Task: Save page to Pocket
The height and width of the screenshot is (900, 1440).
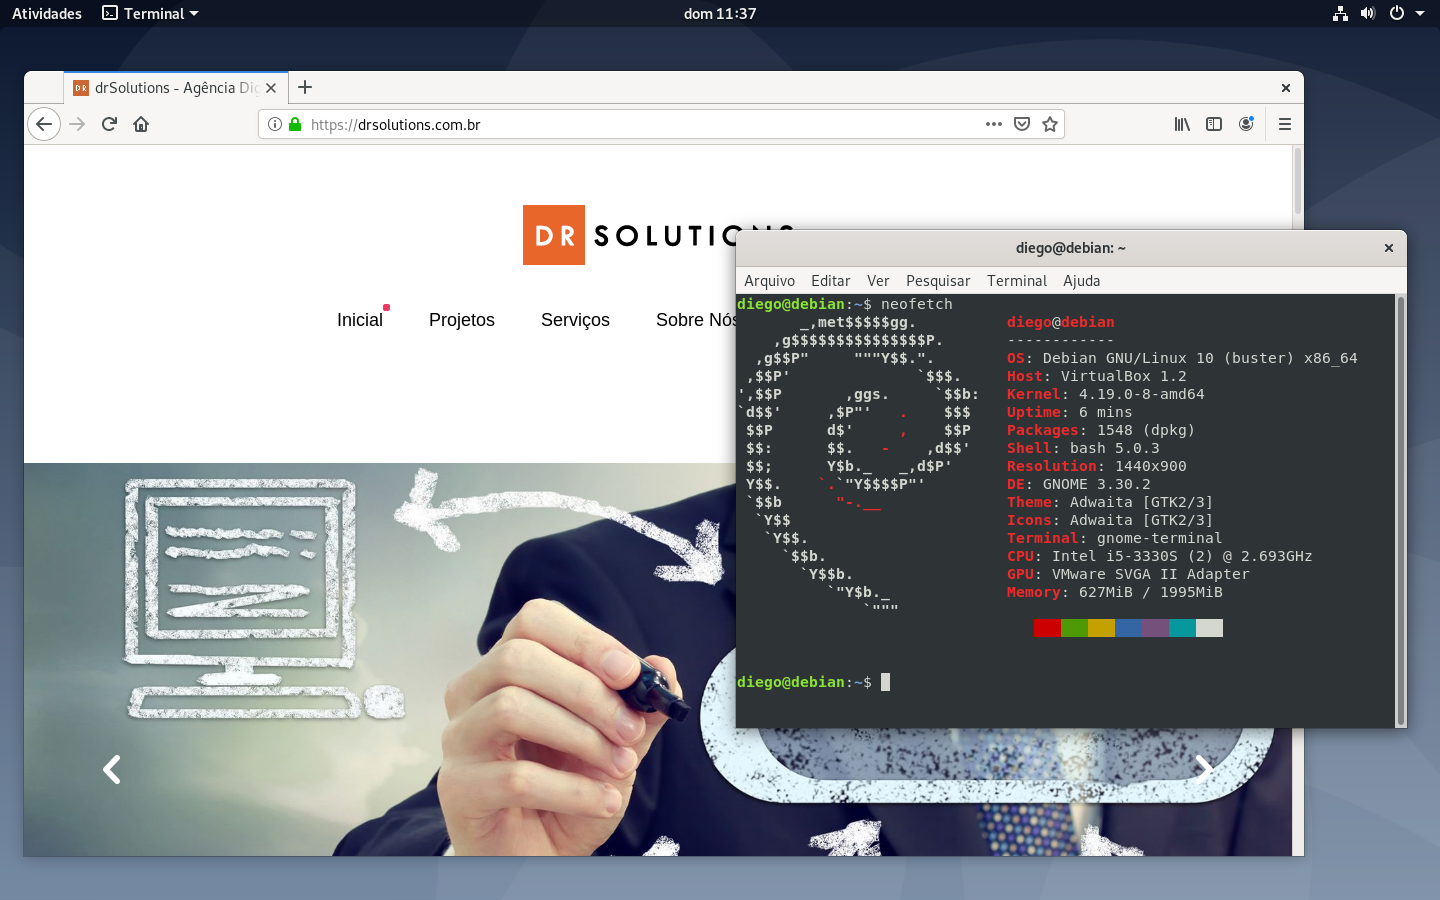Action: click(x=1021, y=124)
